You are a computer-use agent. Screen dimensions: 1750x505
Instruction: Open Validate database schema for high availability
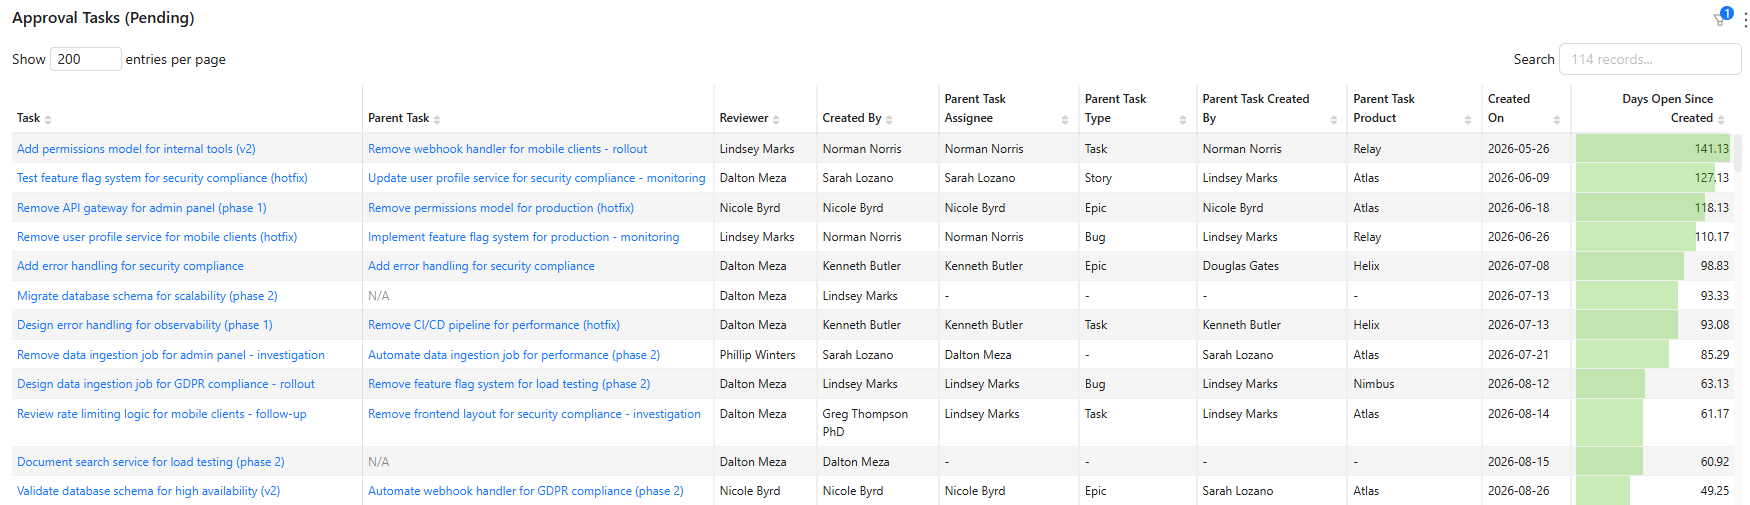click(148, 491)
